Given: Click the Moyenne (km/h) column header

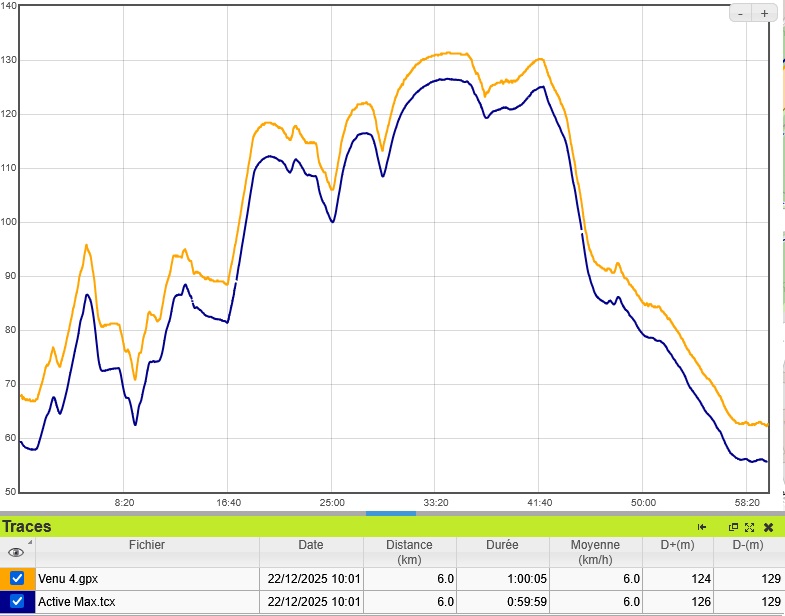Looking at the screenshot, I should 595,552.
